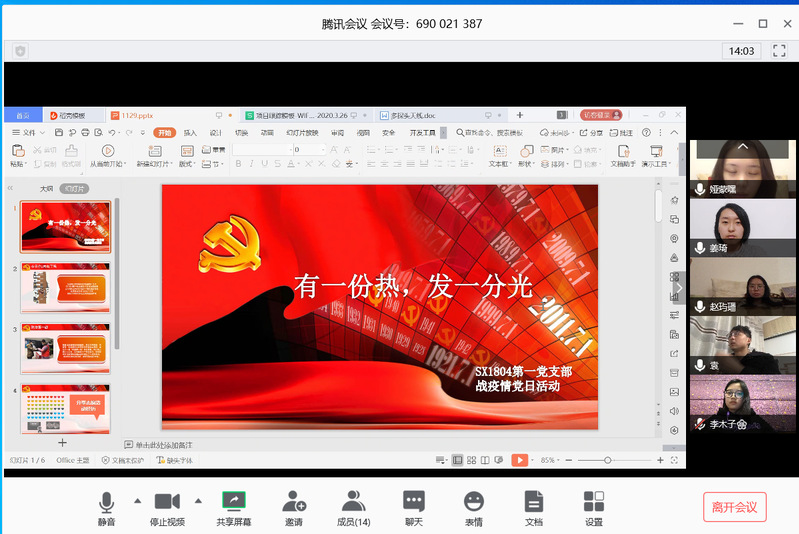Open the 聊天 chat panel
The image size is (799, 534).
(414, 507)
